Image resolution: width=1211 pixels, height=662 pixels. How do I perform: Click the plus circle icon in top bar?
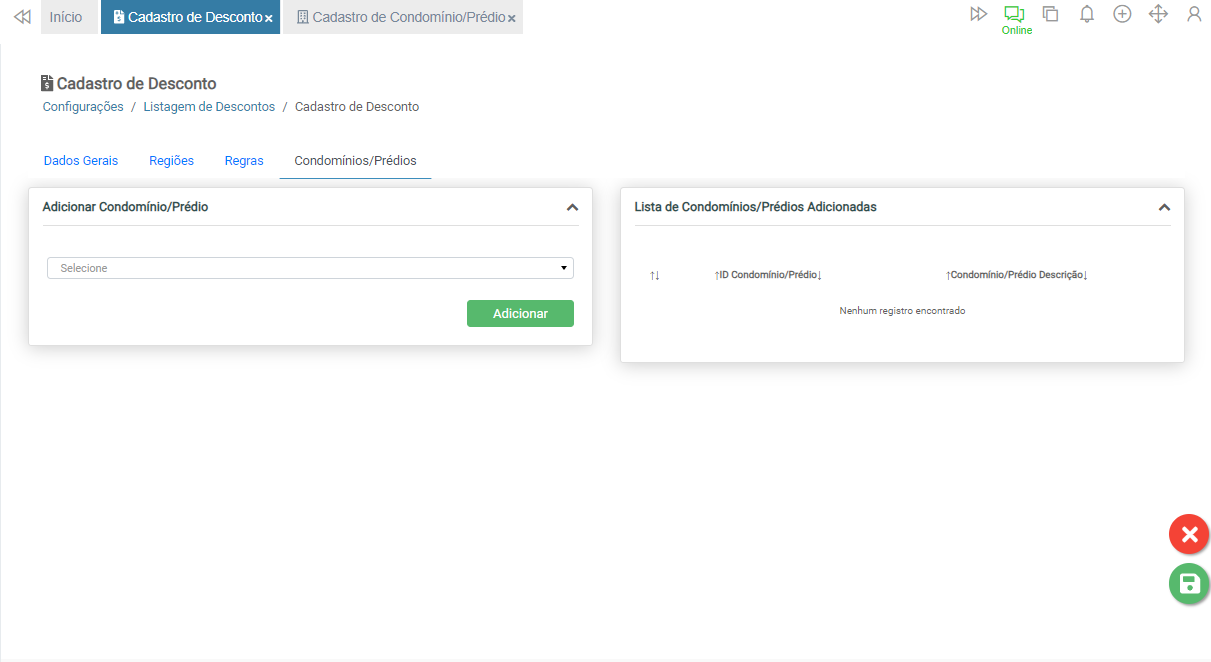1122,14
